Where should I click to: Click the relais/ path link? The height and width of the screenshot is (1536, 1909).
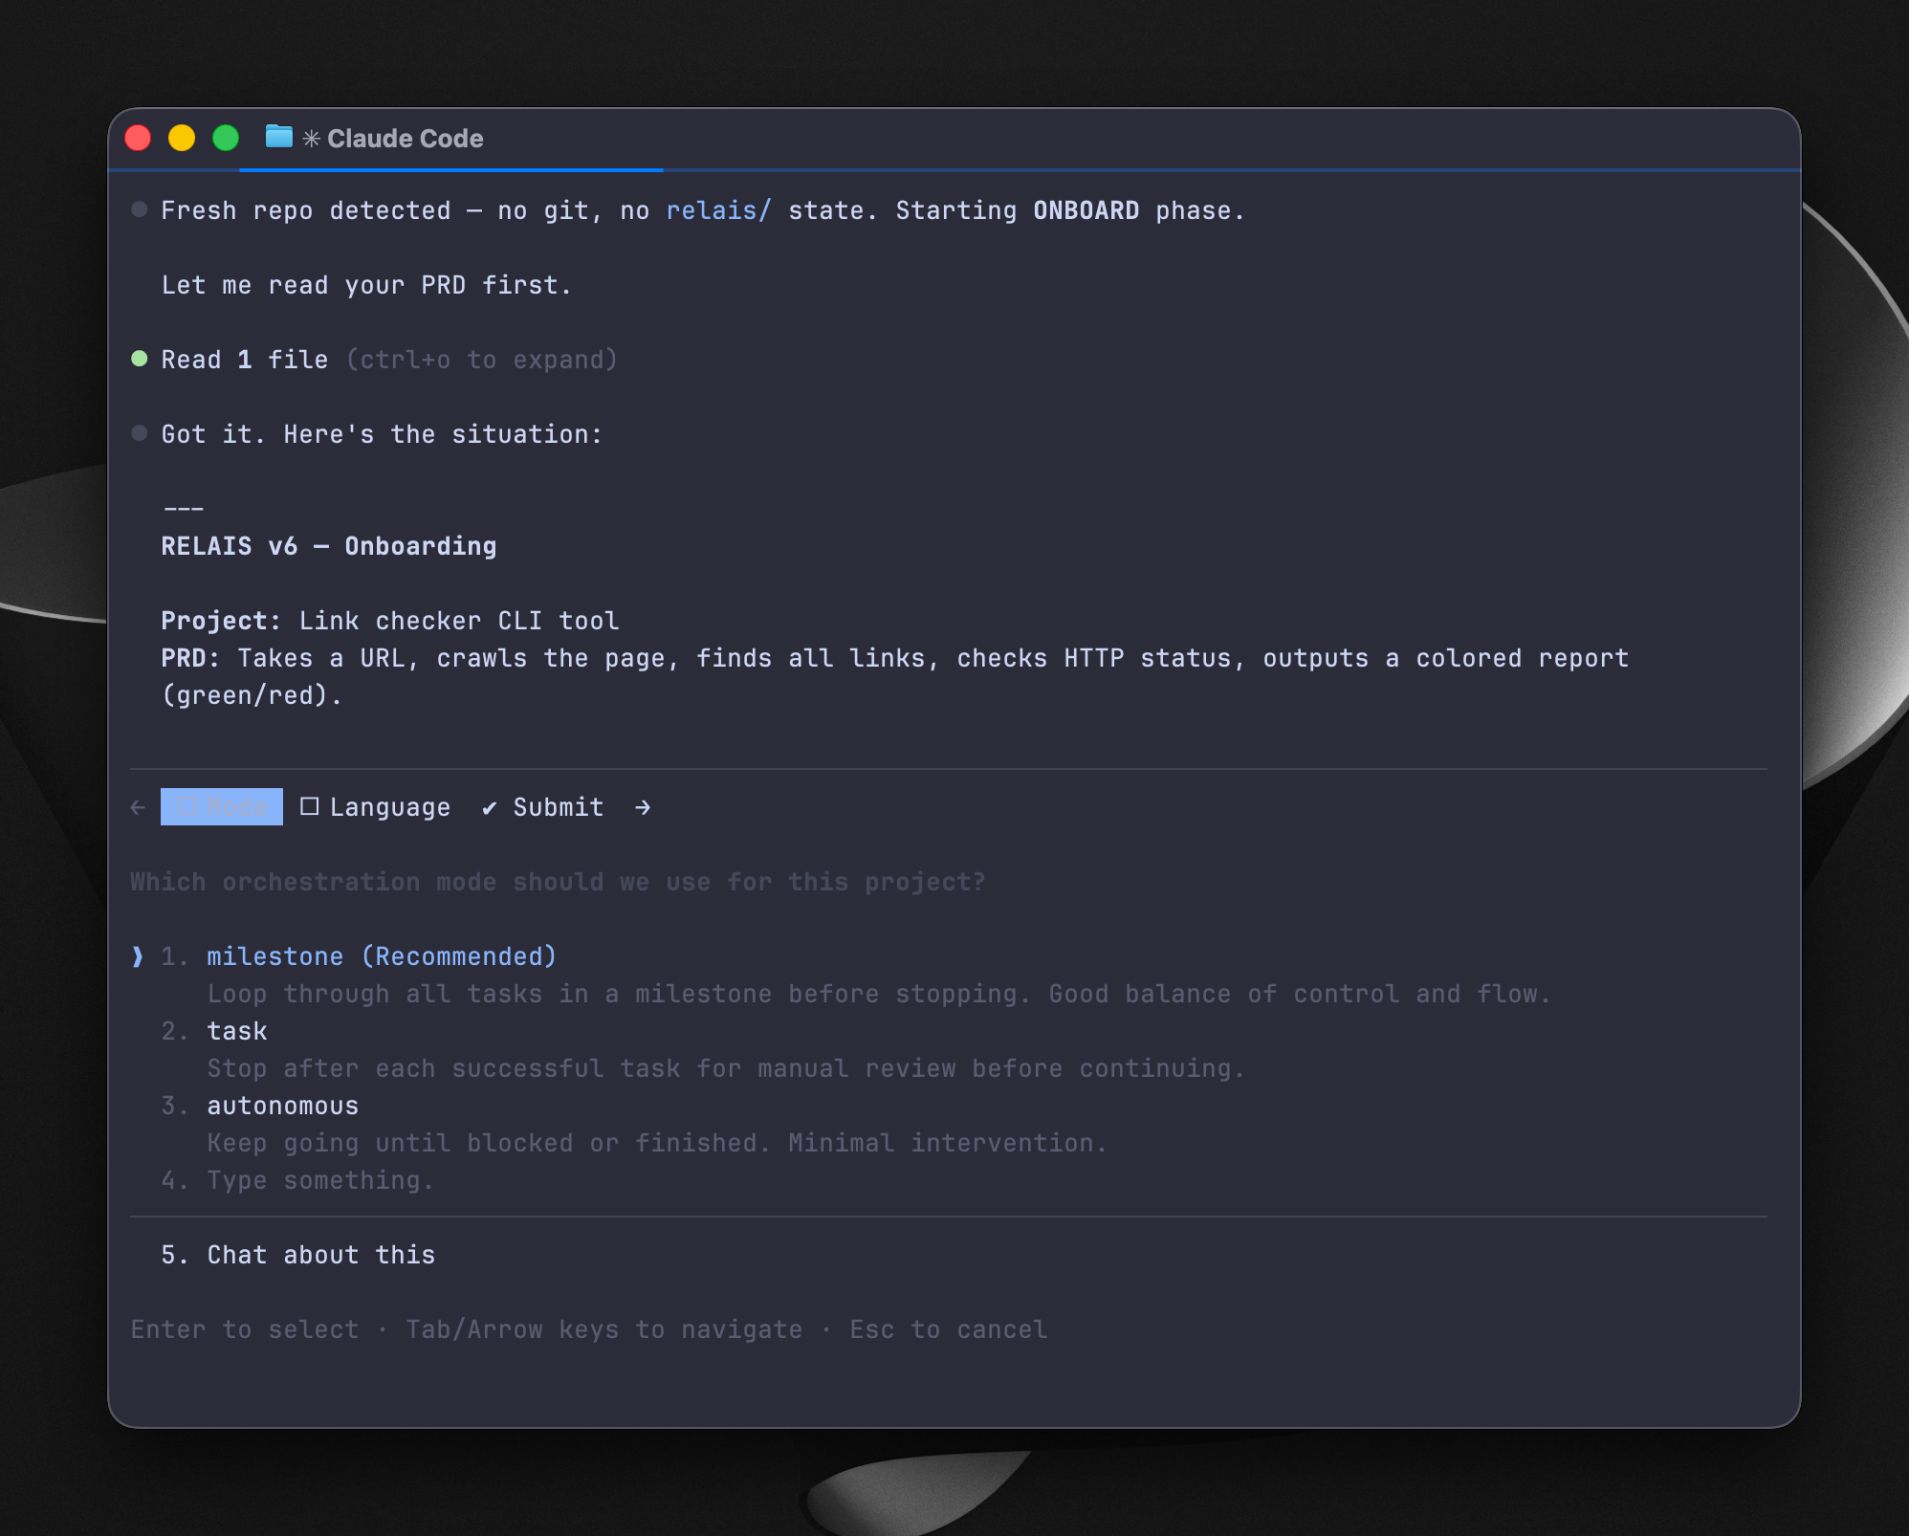tap(719, 211)
